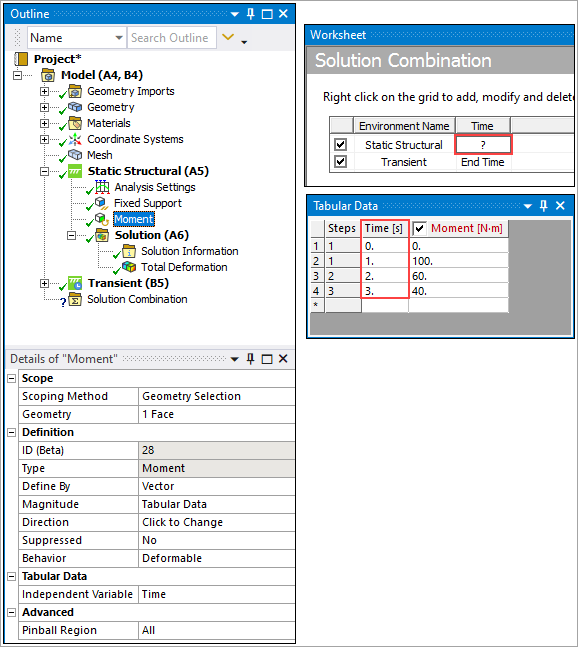This screenshot has height=647, width=578.
Task: Pin the Outline panel
Action: pos(250,14)
